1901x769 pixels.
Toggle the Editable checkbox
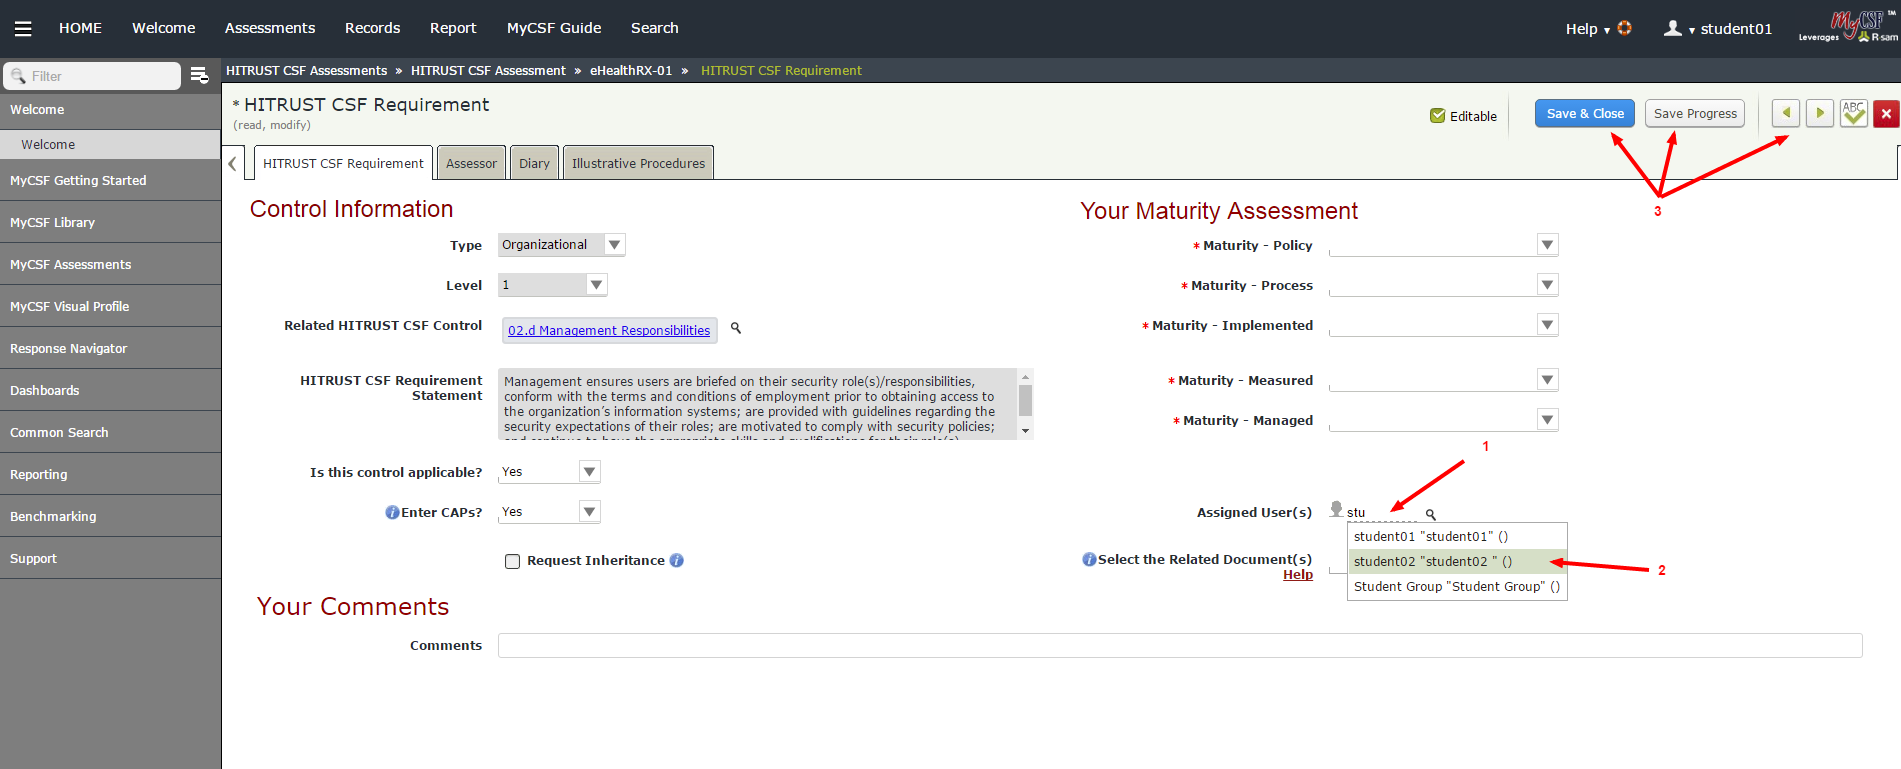pos(1438,116)
